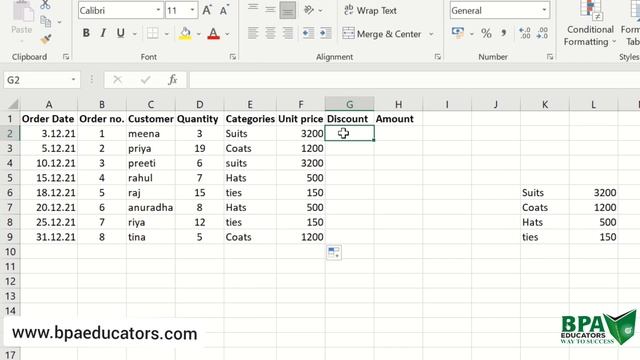Click the Enter checkmark in formula bar
Screen dimensions: 640x360
pos(145,80)
